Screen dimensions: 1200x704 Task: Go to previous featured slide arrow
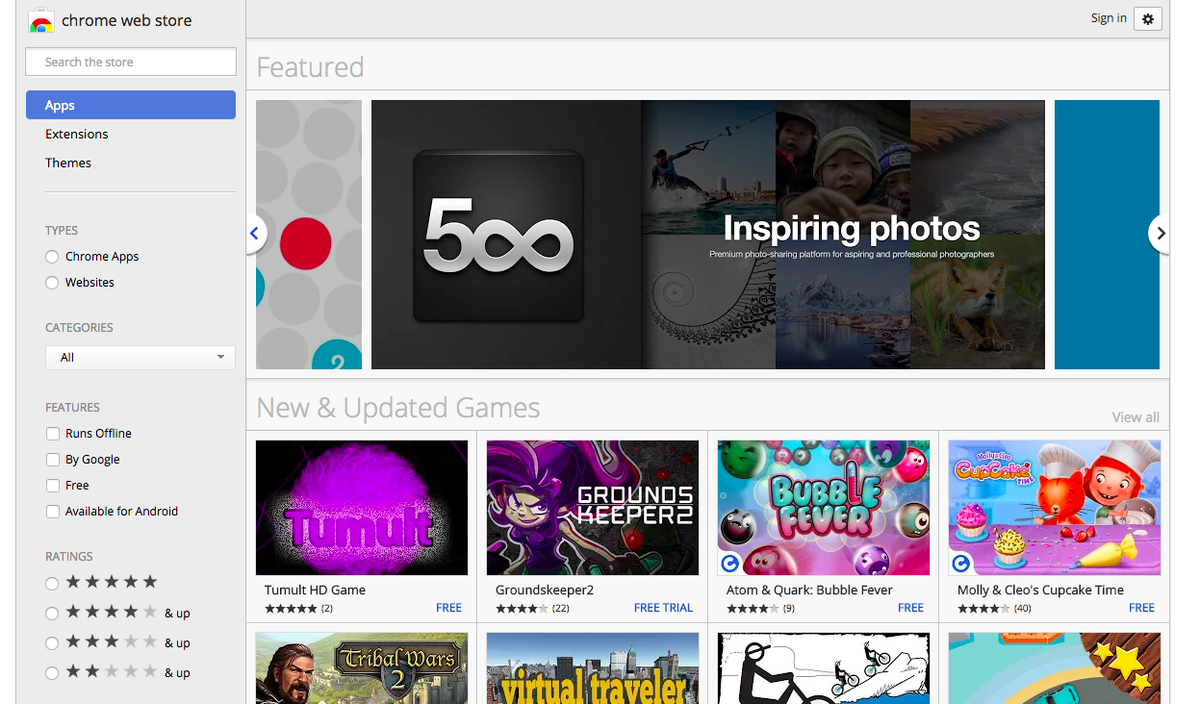(255, 234)
